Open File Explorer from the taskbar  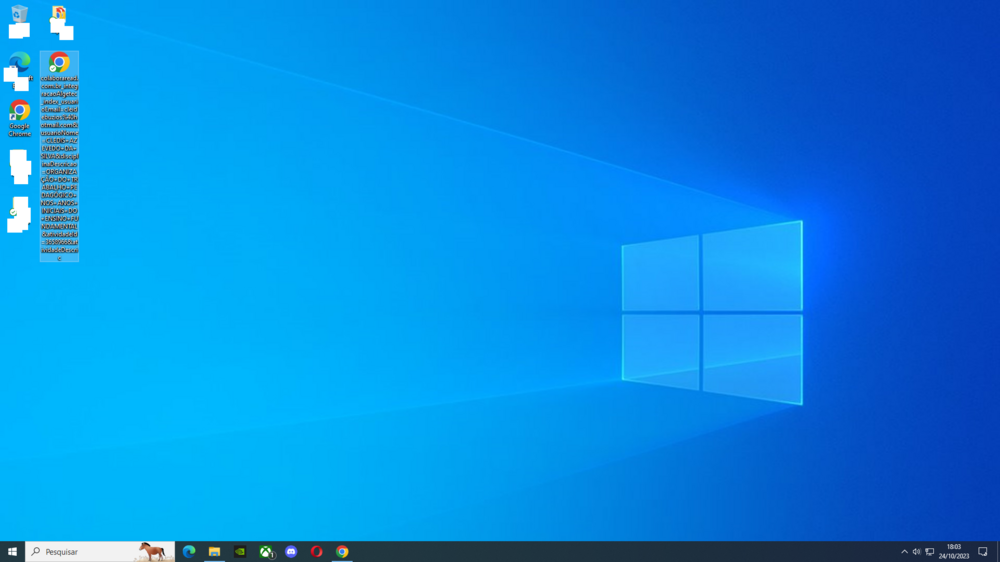[214, 551]
